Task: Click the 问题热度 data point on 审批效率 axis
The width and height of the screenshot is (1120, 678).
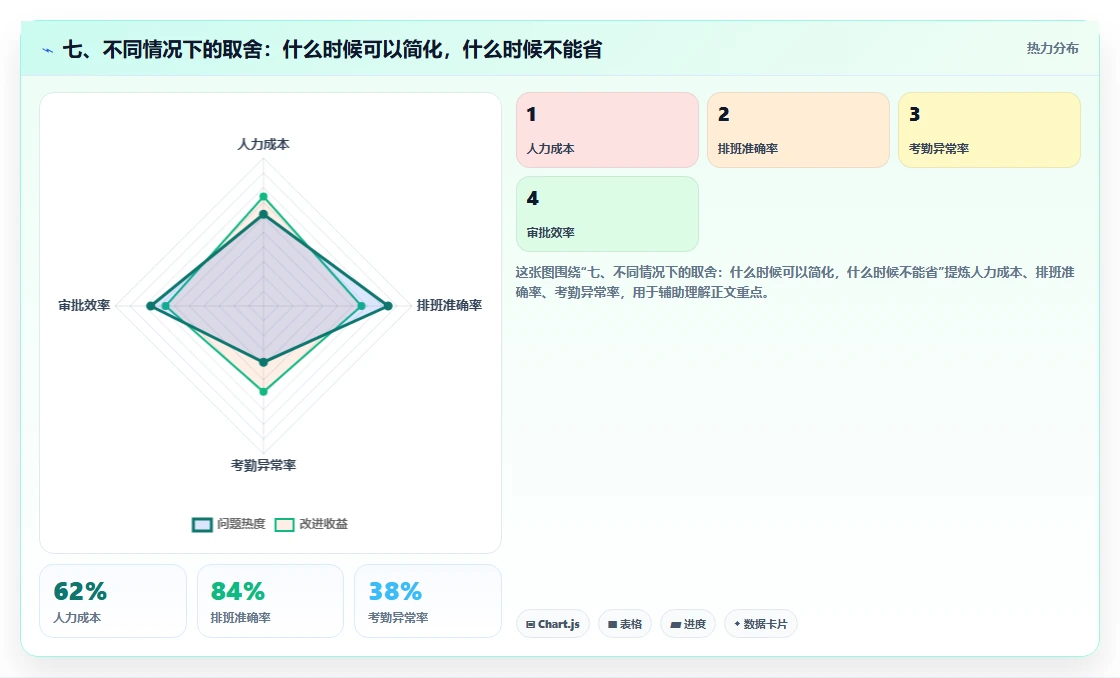Action: (x=150, y=306)
